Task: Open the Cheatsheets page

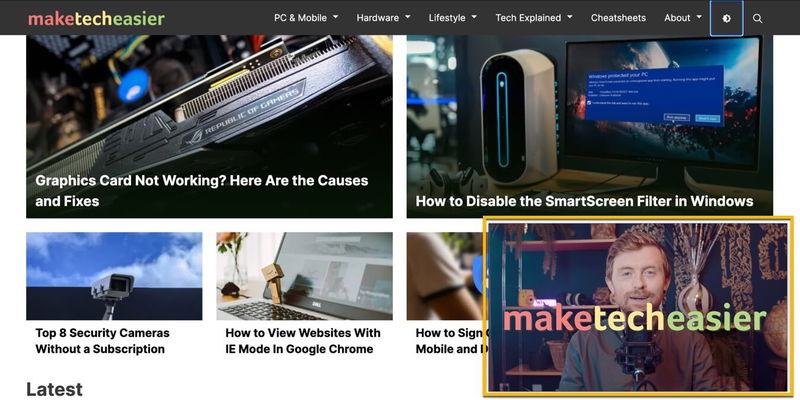Action: [618, 18]
